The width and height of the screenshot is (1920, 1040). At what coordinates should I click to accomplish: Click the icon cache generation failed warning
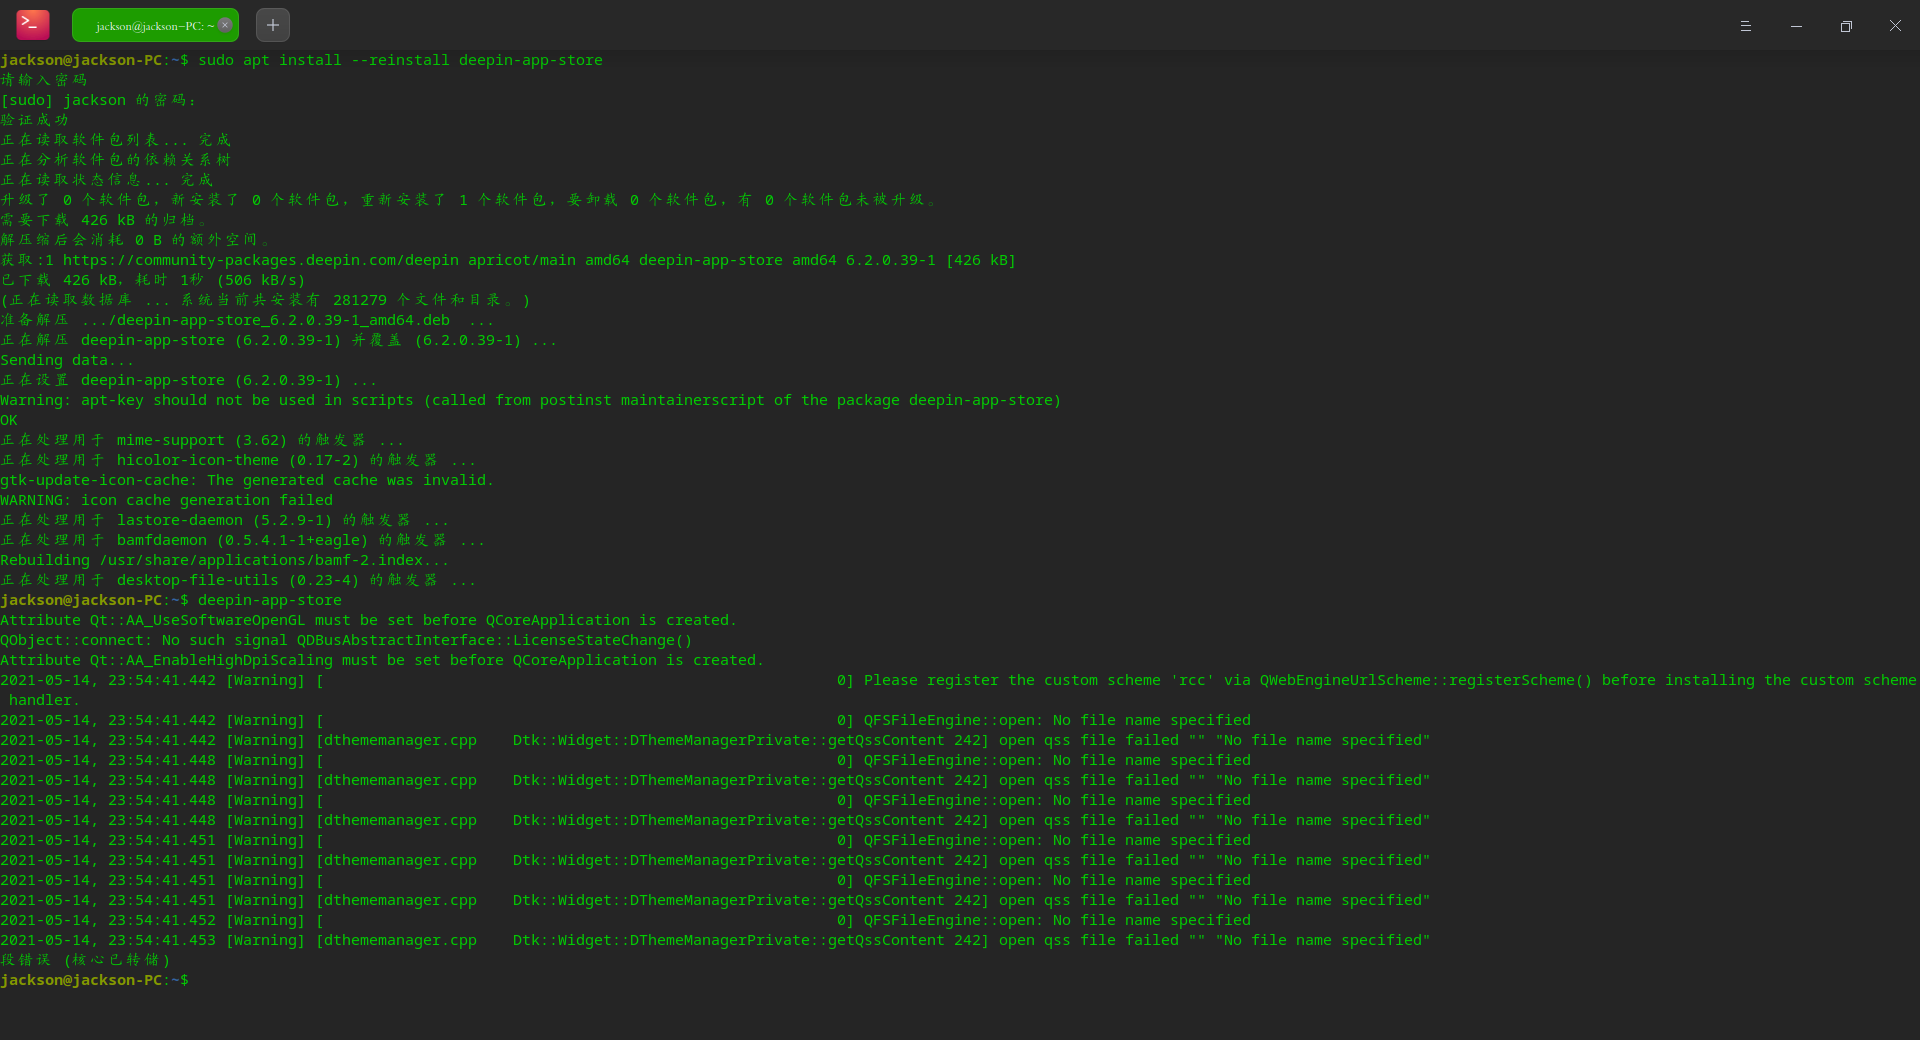pos(166,500)
